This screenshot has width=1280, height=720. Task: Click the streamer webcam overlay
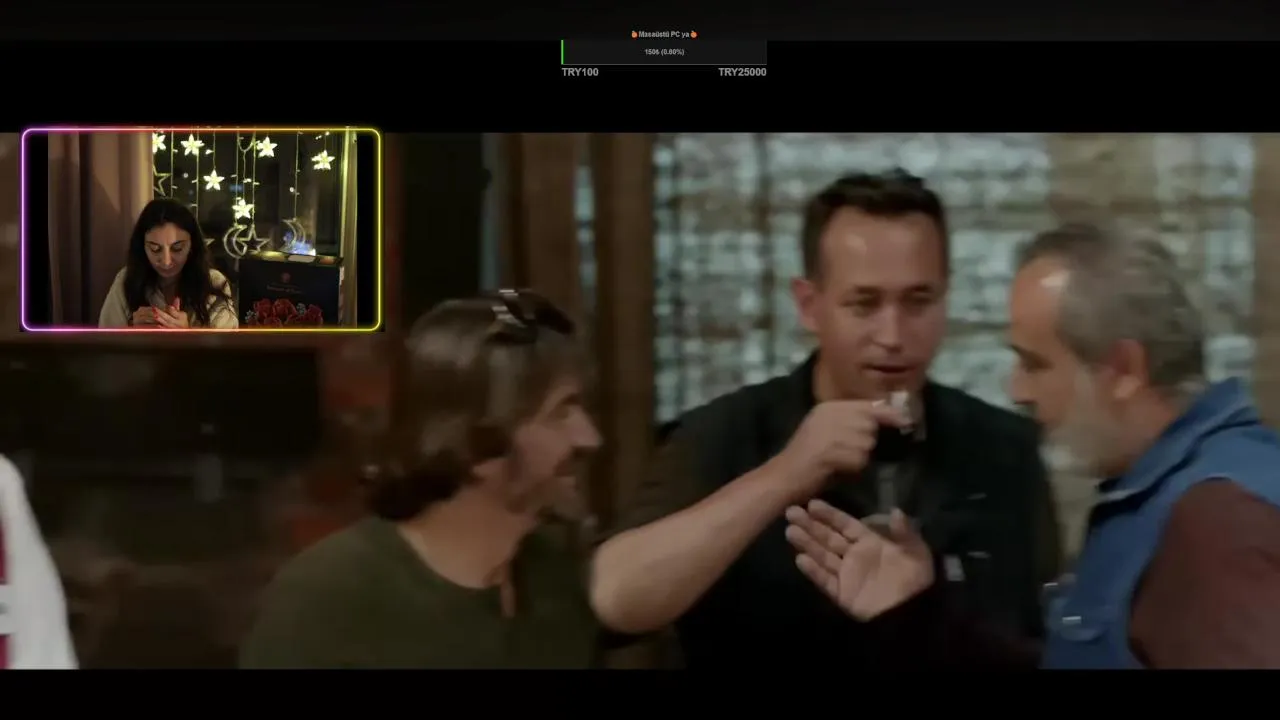click(201, 229)
